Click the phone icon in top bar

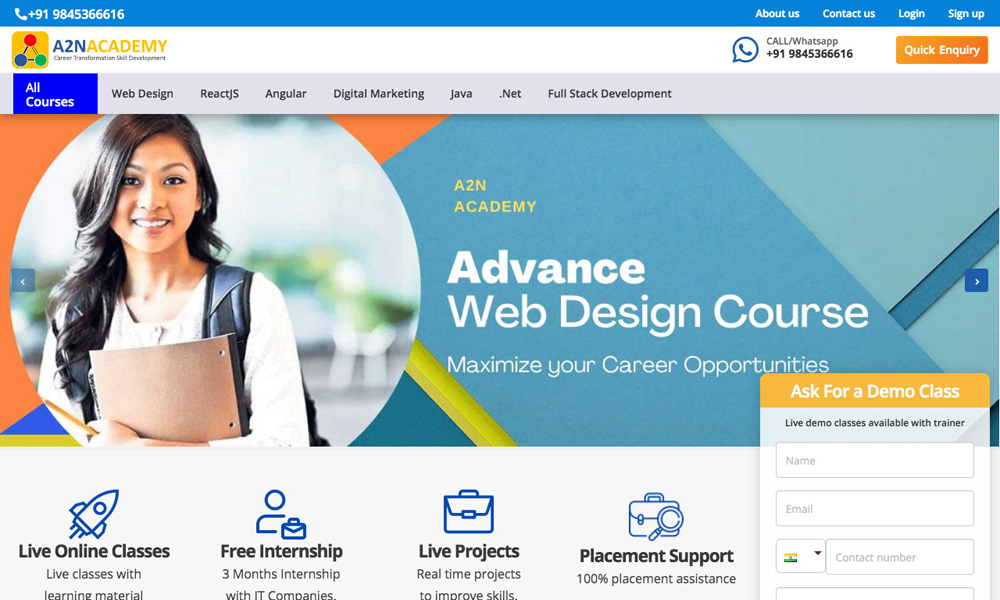coord(20,14)
